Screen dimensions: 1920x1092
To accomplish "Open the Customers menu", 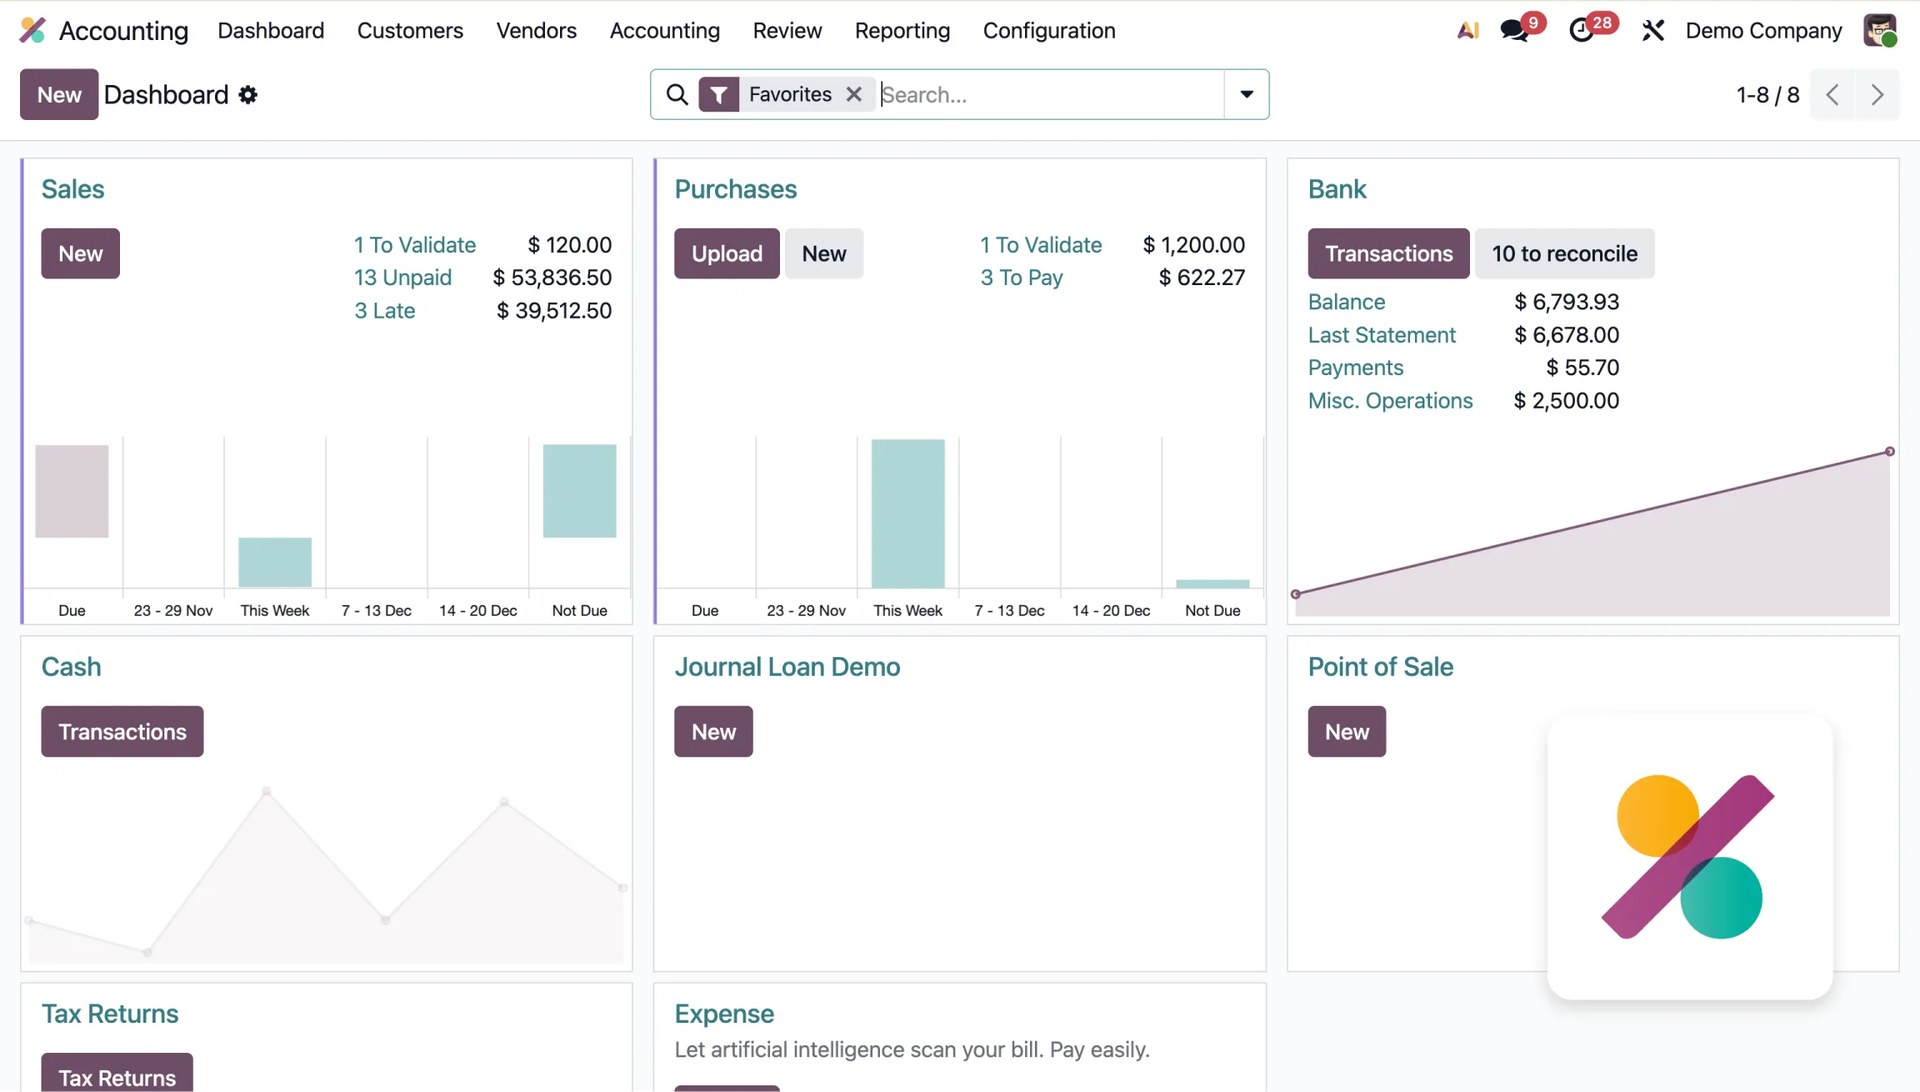I will point(410,31).
